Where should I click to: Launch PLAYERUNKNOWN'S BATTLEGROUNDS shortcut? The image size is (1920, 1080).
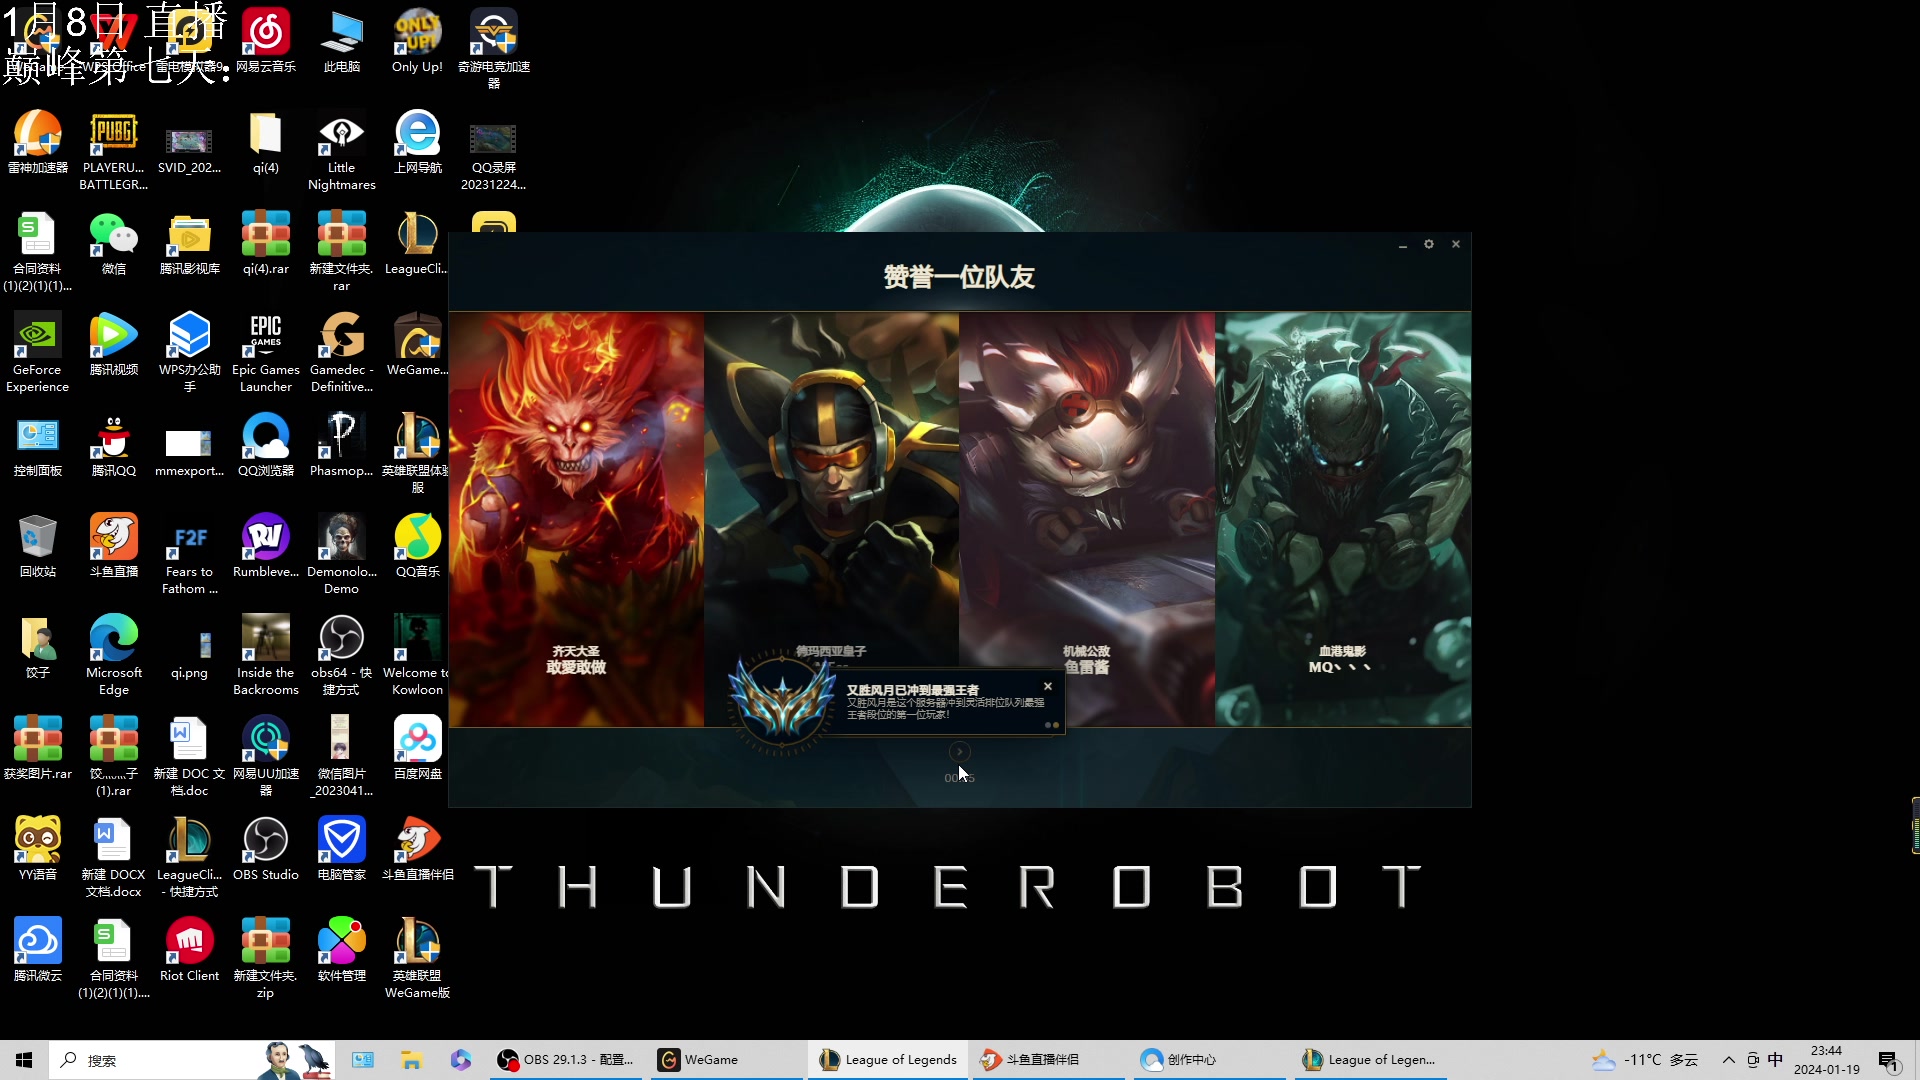(114, 151)
